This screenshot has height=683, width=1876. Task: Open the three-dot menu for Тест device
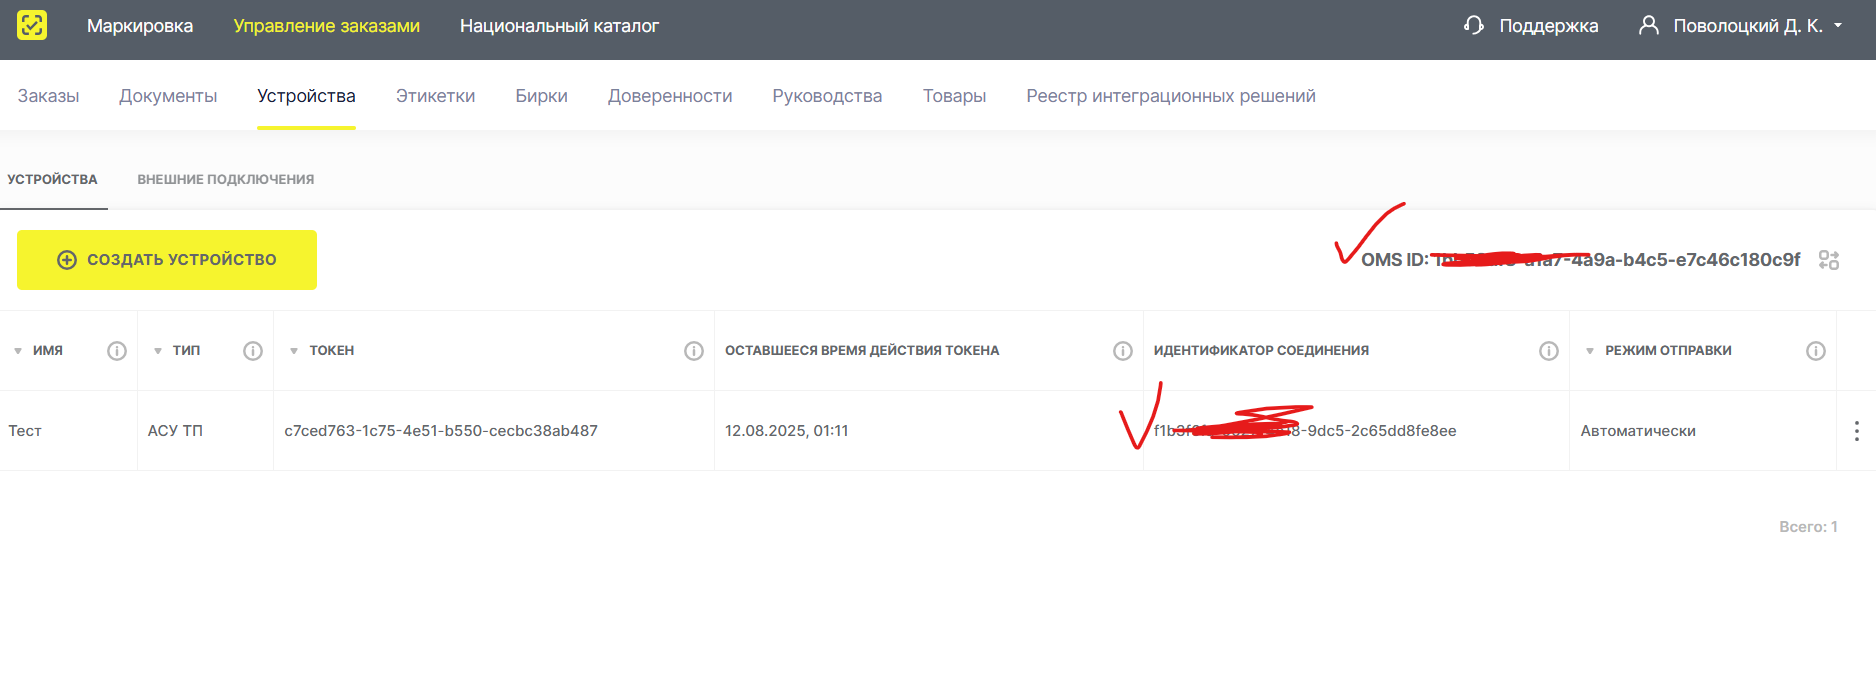point(1857,431)
